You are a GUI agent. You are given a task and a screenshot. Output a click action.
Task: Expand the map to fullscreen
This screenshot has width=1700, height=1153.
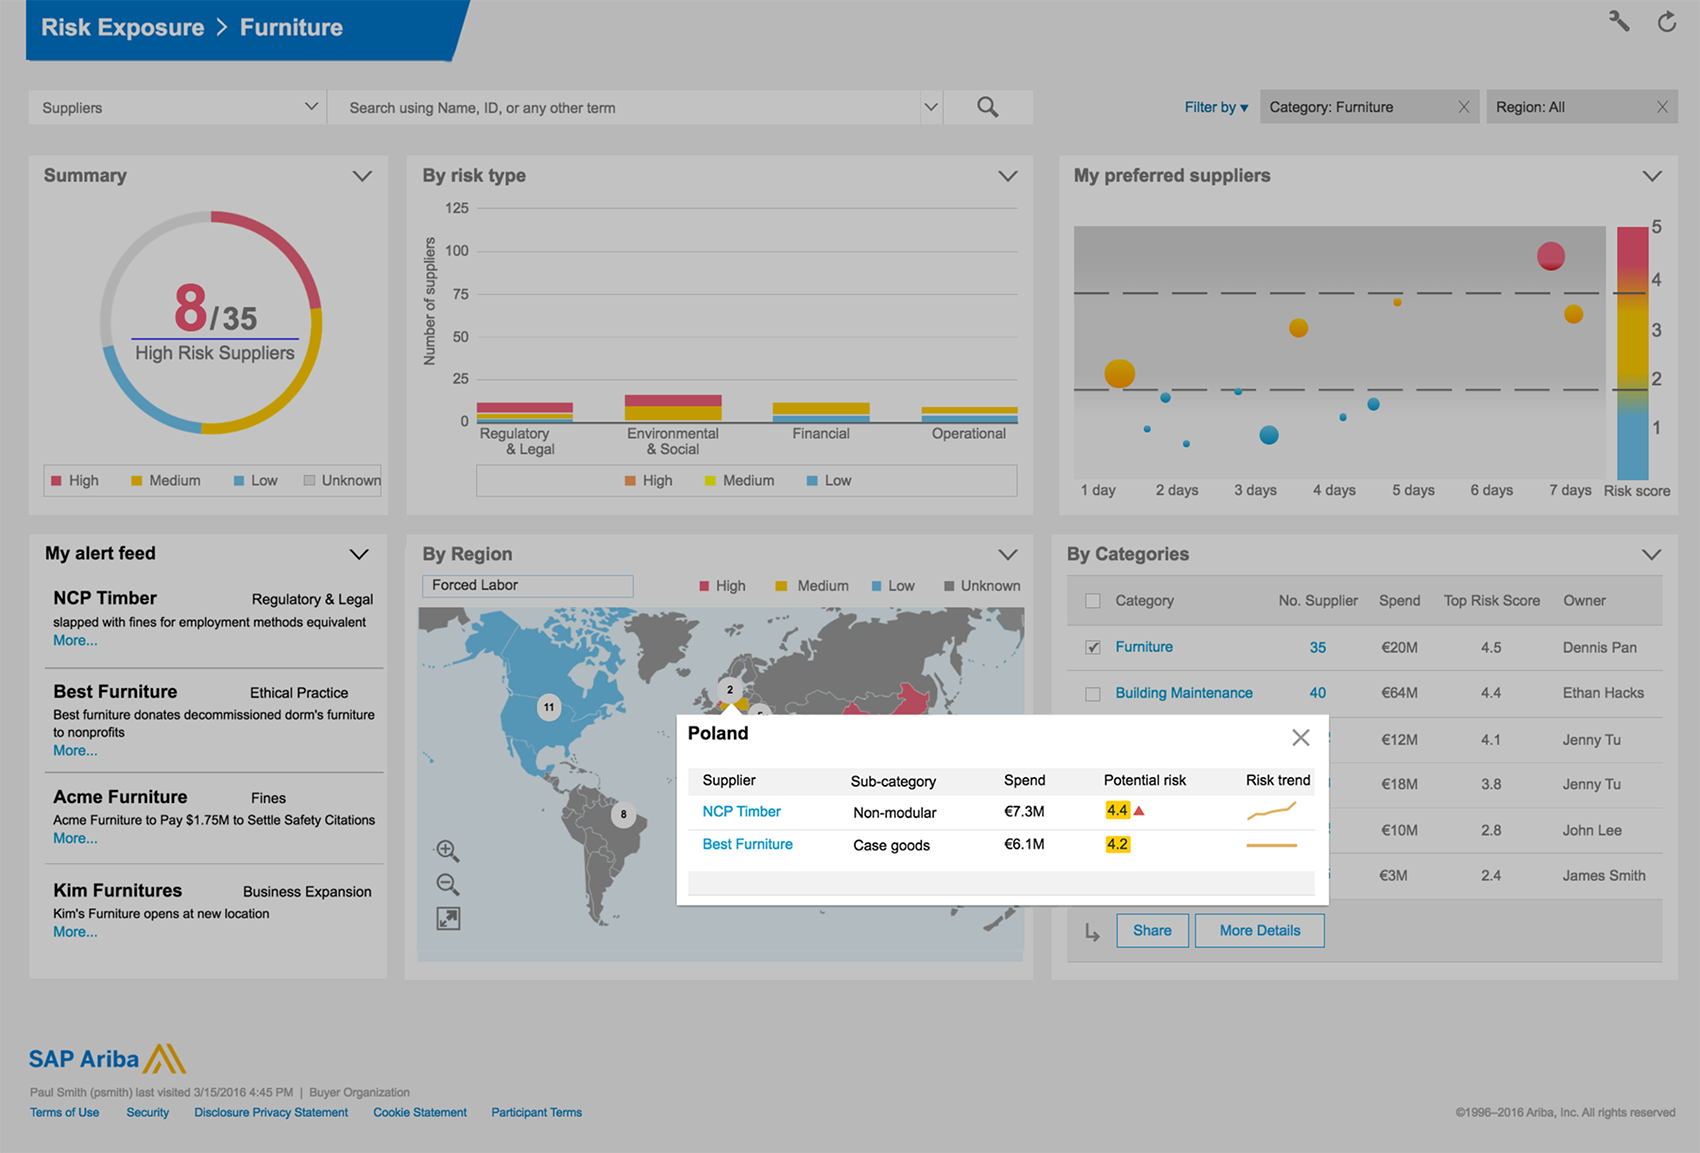[448, 918]
